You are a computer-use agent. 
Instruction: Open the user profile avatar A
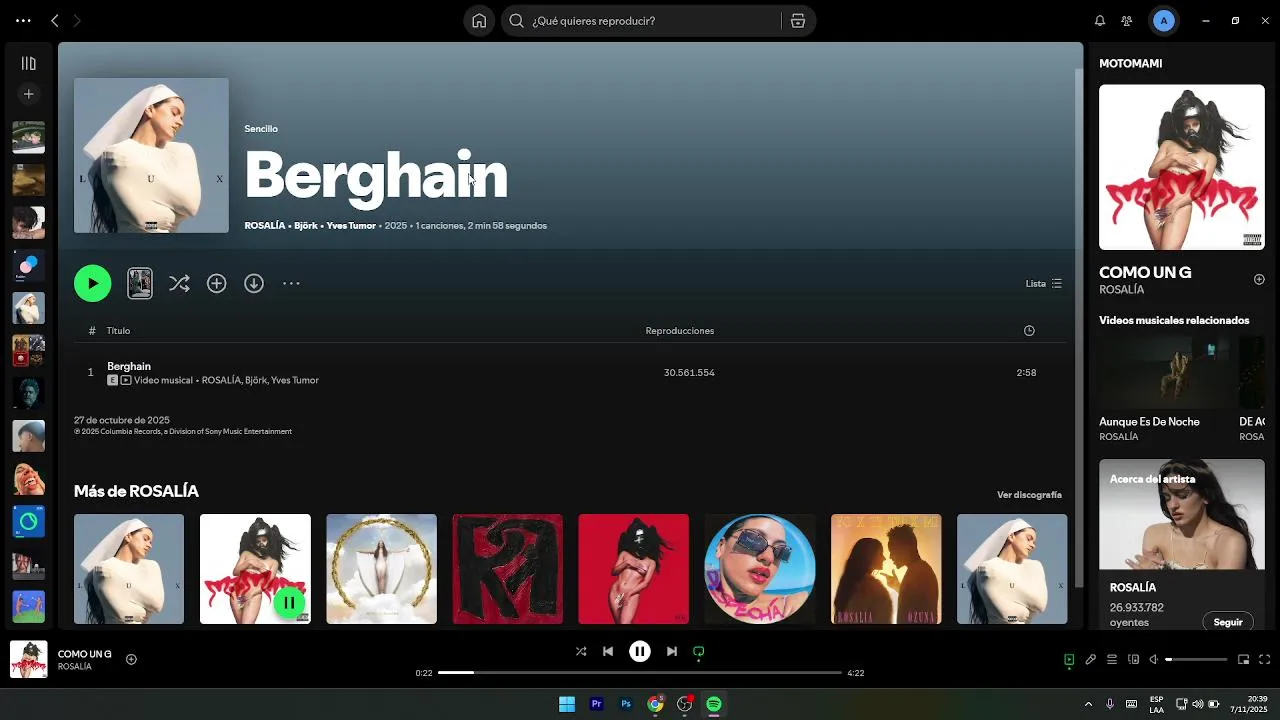(1163, 20)
